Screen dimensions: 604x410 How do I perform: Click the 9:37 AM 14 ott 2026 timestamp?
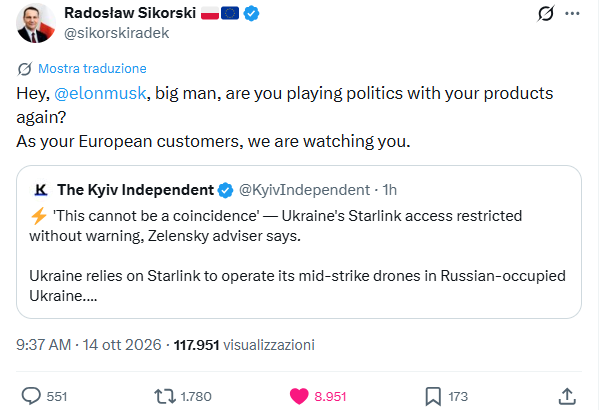(x=89, y=344)
